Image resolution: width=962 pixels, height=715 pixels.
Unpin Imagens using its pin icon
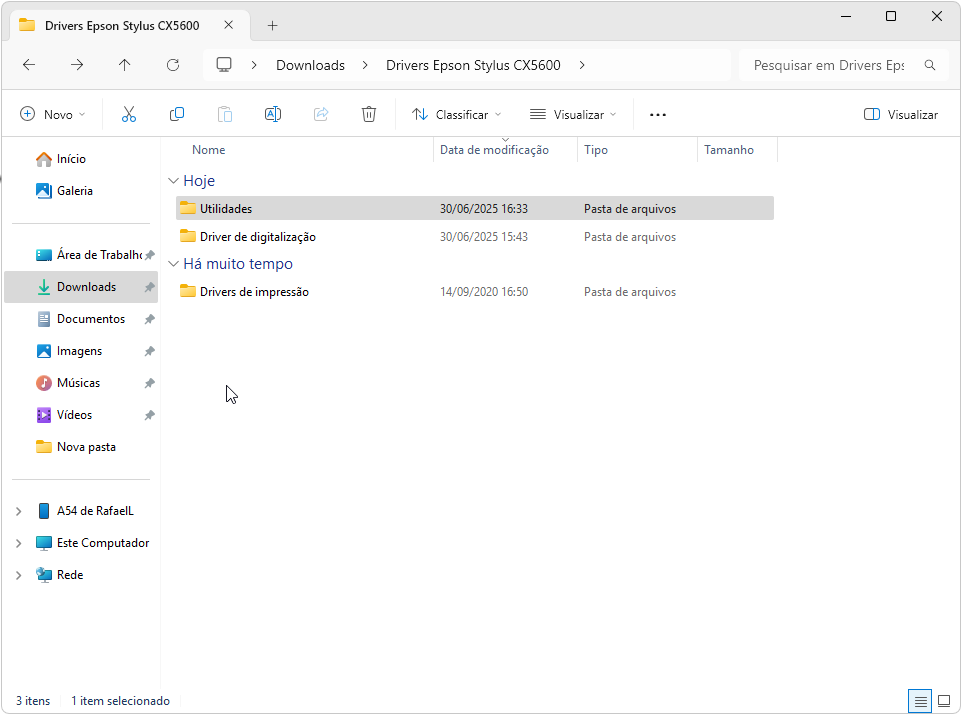[x=149, y=351]
